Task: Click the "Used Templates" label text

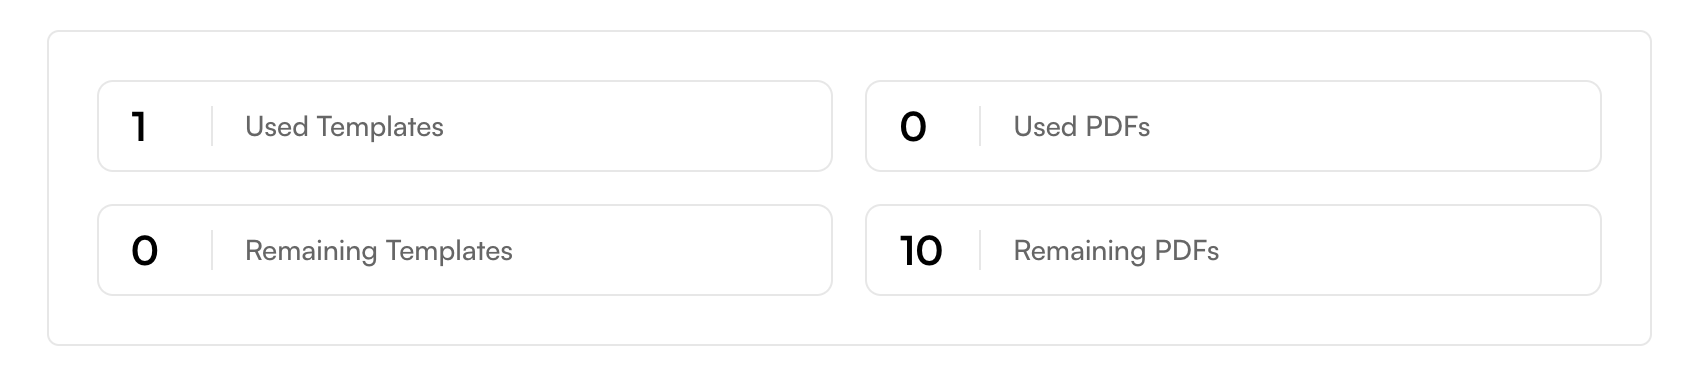Action: [344, 127]
